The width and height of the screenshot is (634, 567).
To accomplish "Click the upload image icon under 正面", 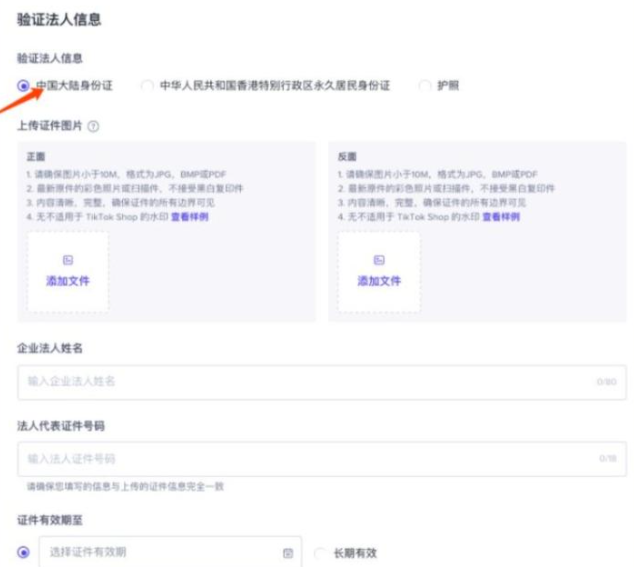I will [x=68, y=260].
